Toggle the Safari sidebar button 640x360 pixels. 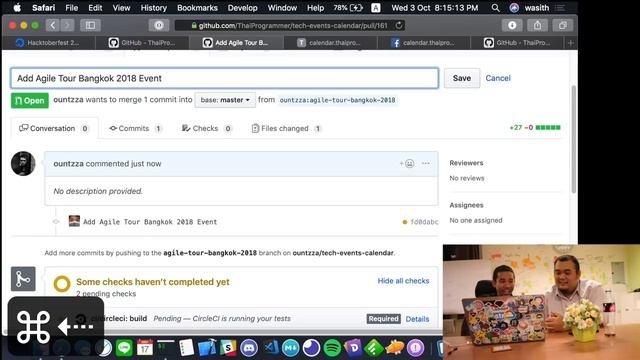[x=90, y=25]
